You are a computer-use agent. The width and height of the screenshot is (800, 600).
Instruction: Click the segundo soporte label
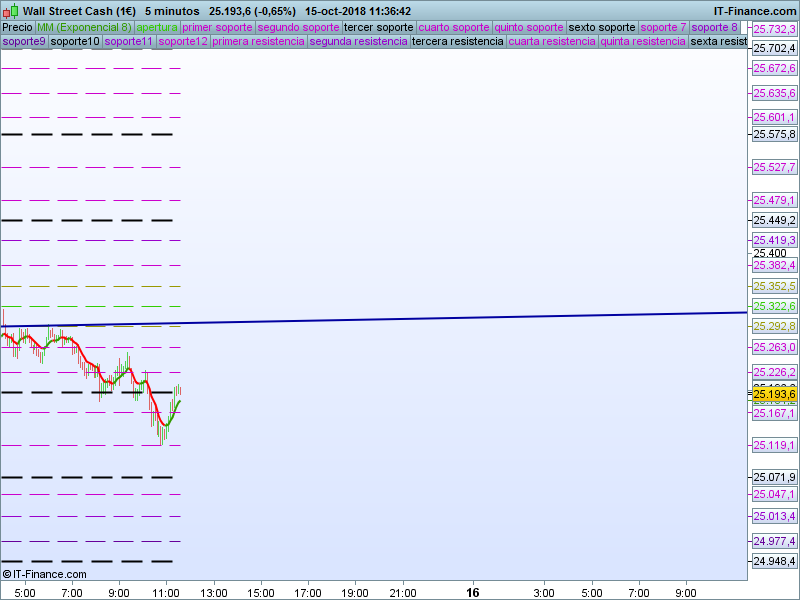coord(298,27)
